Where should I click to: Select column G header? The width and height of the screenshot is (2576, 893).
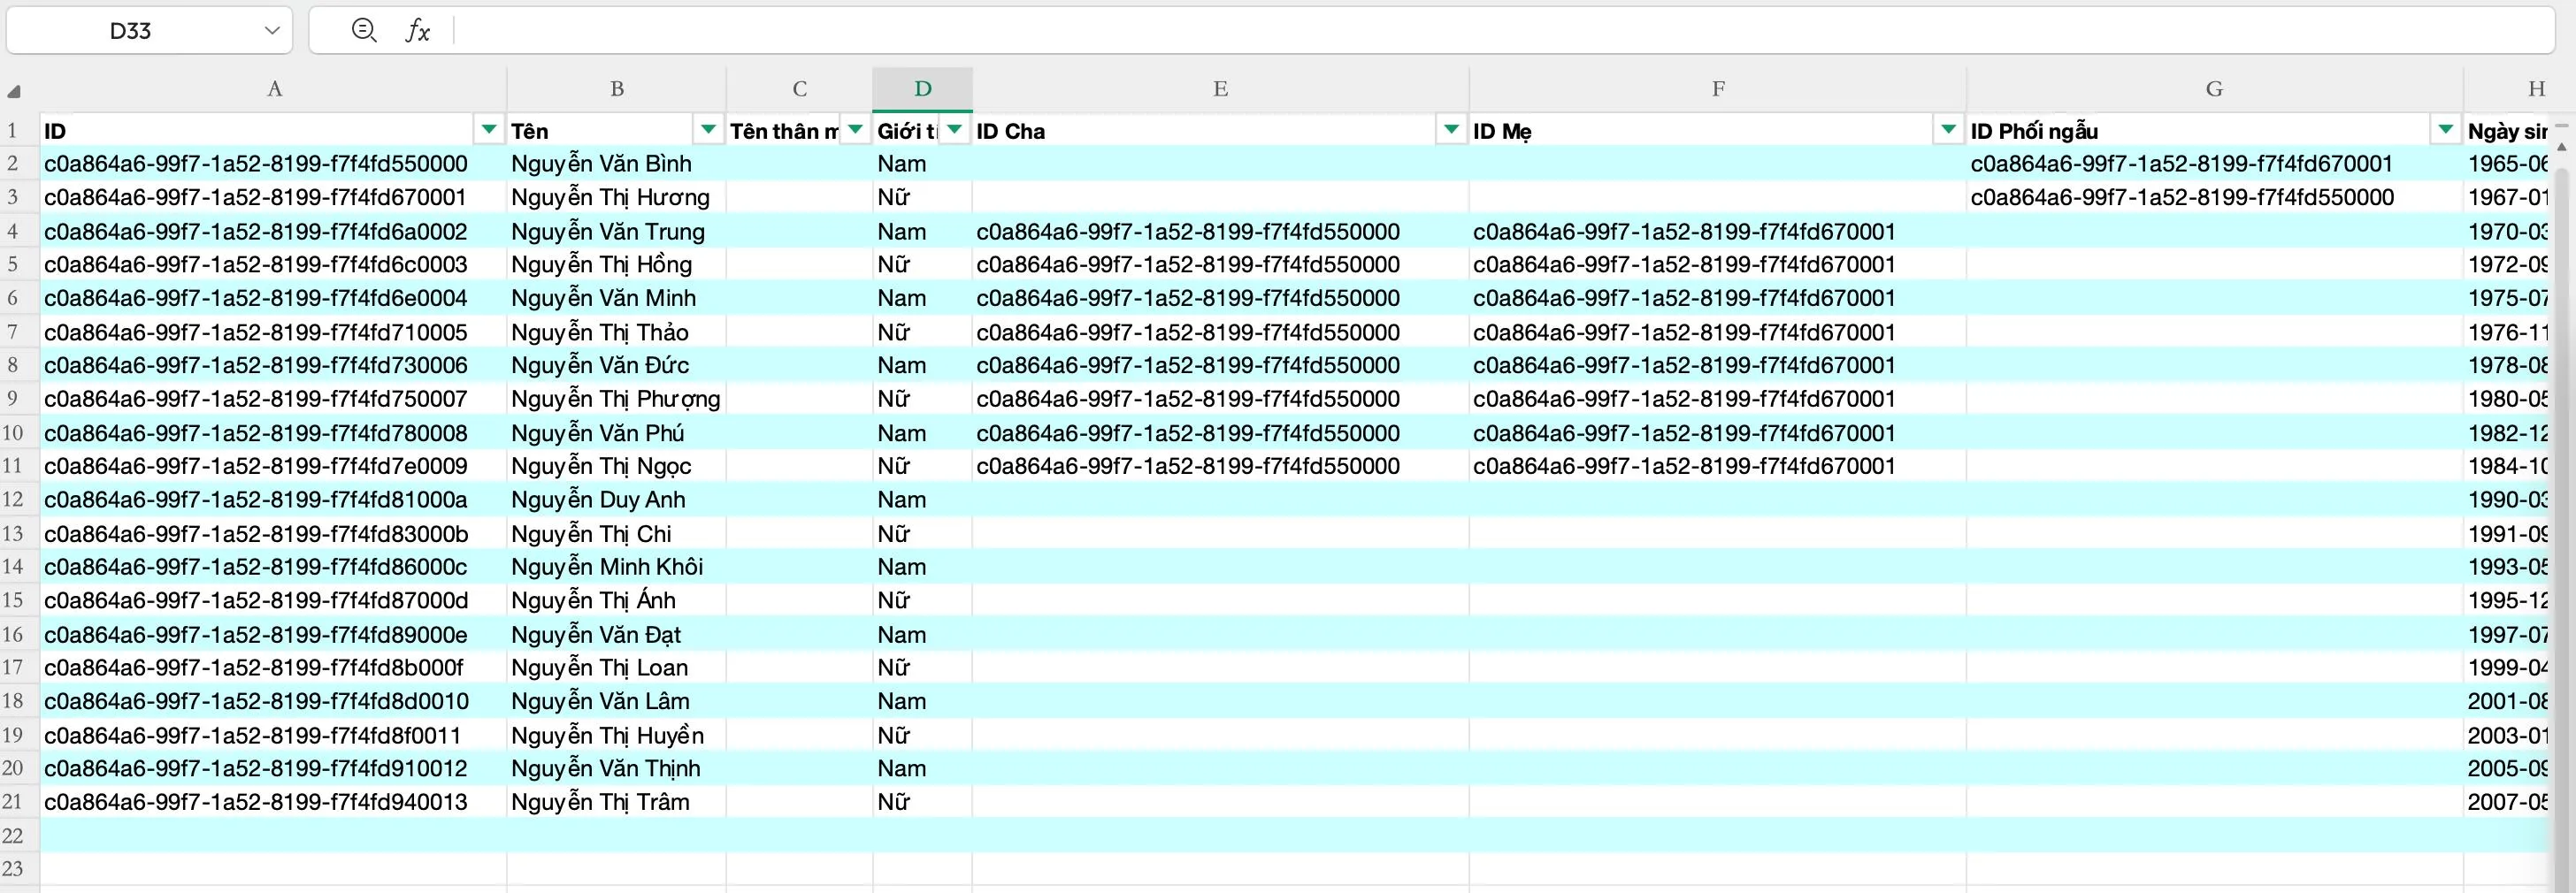[2214, 89]
